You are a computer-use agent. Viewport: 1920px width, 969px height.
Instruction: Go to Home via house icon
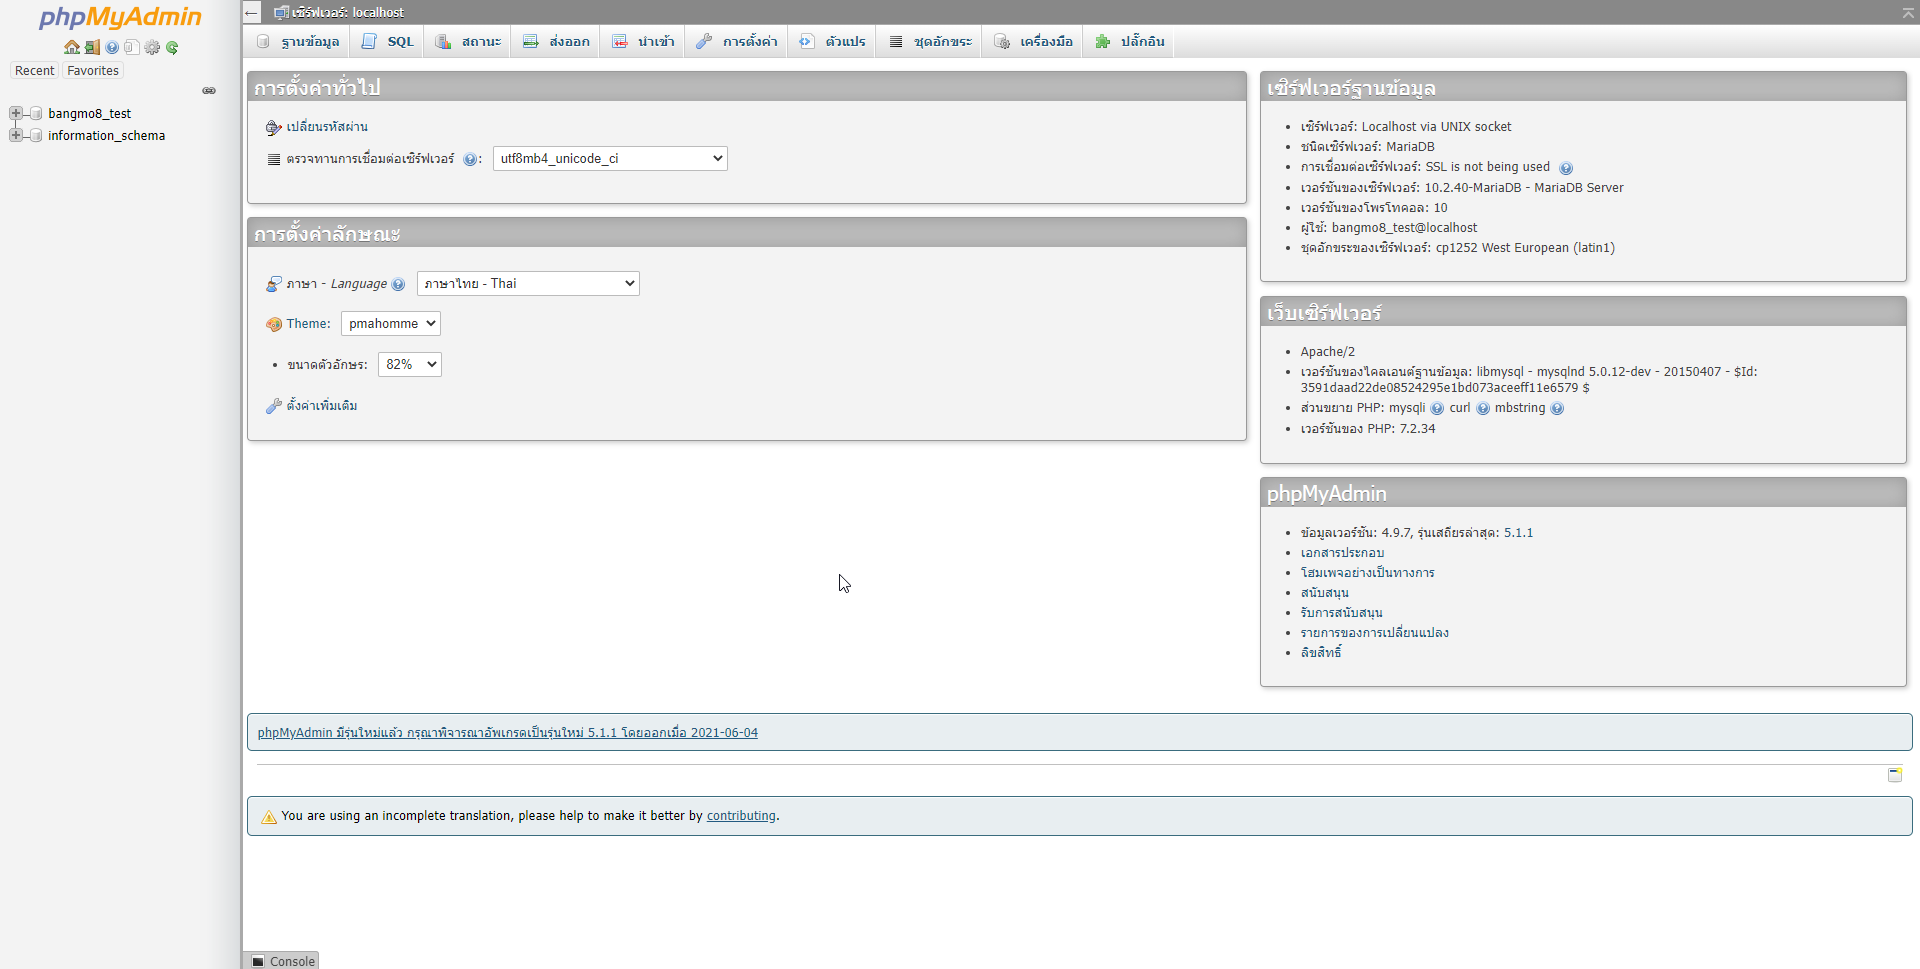(x=72, y=47)
